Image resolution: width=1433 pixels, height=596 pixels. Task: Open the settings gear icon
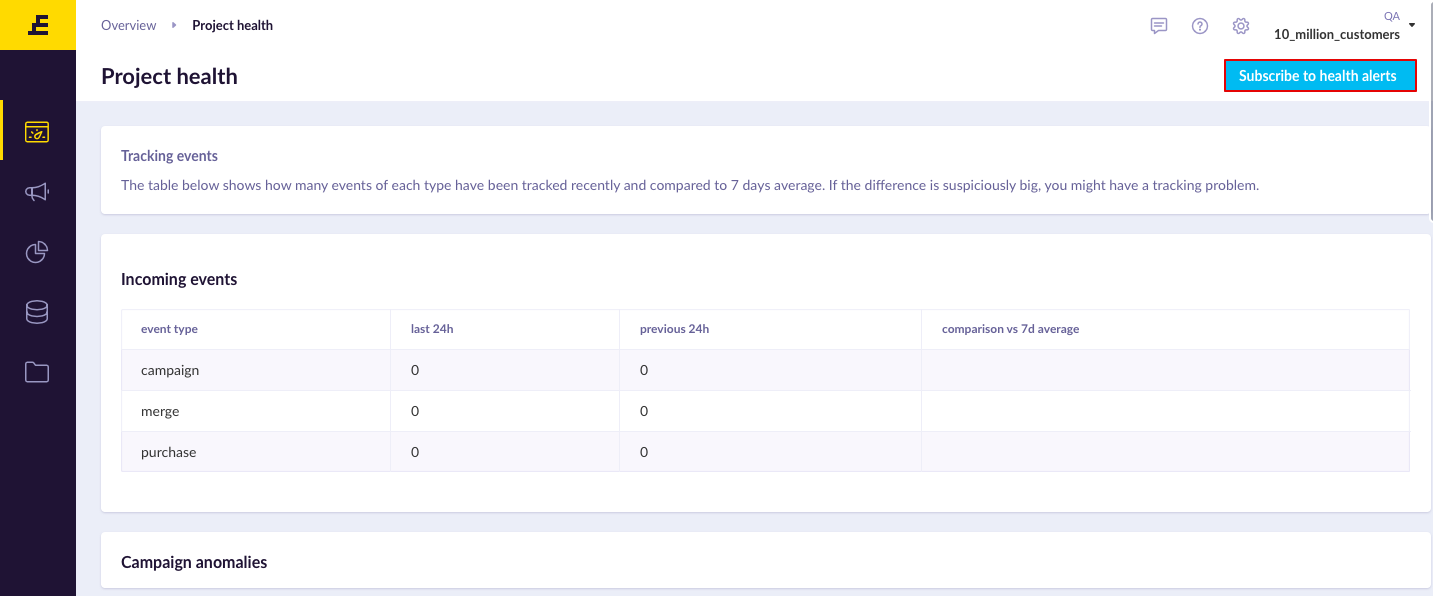(1241, 26)
